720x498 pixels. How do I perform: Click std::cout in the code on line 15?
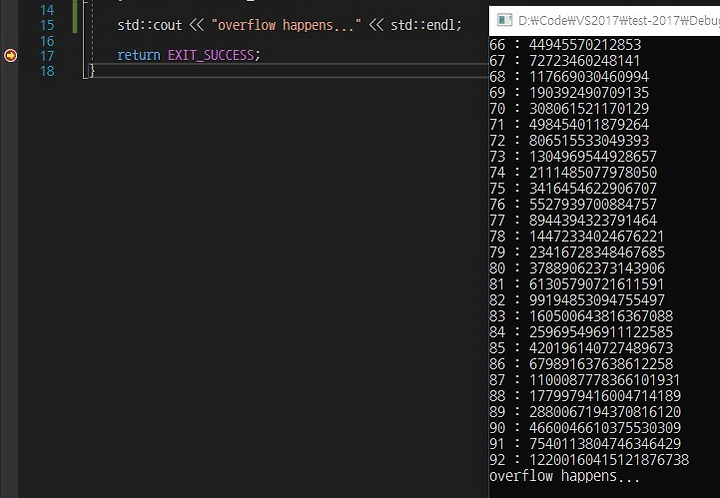pyautogui.click(x=150, y=25)
